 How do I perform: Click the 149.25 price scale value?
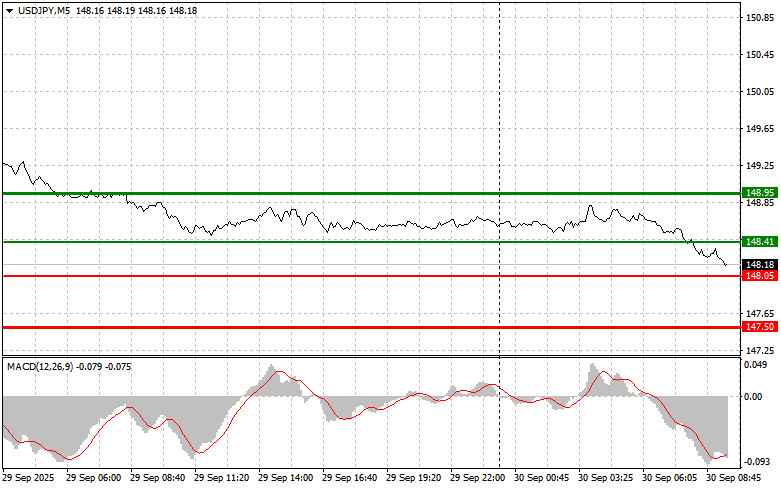[x=760, y=166]
